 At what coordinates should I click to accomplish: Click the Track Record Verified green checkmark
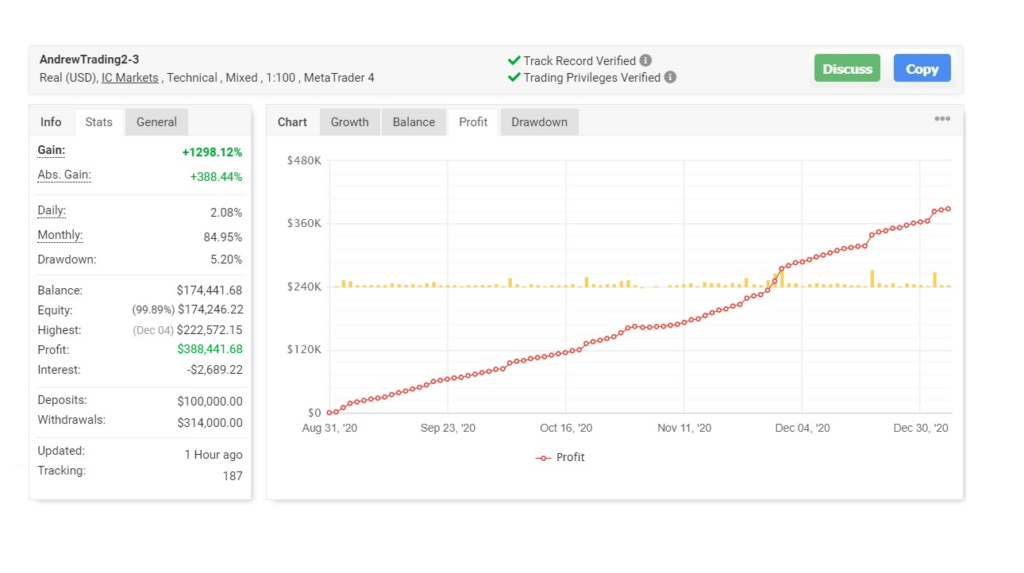(514, 60)
